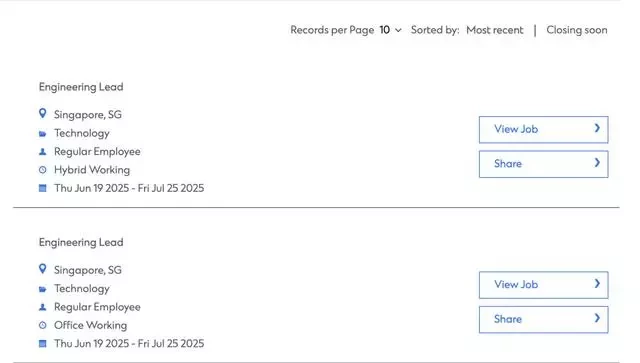Screen dimensions: 640x363
Task: Open the first Engineering Lead job title
Action: coord(81,87)
